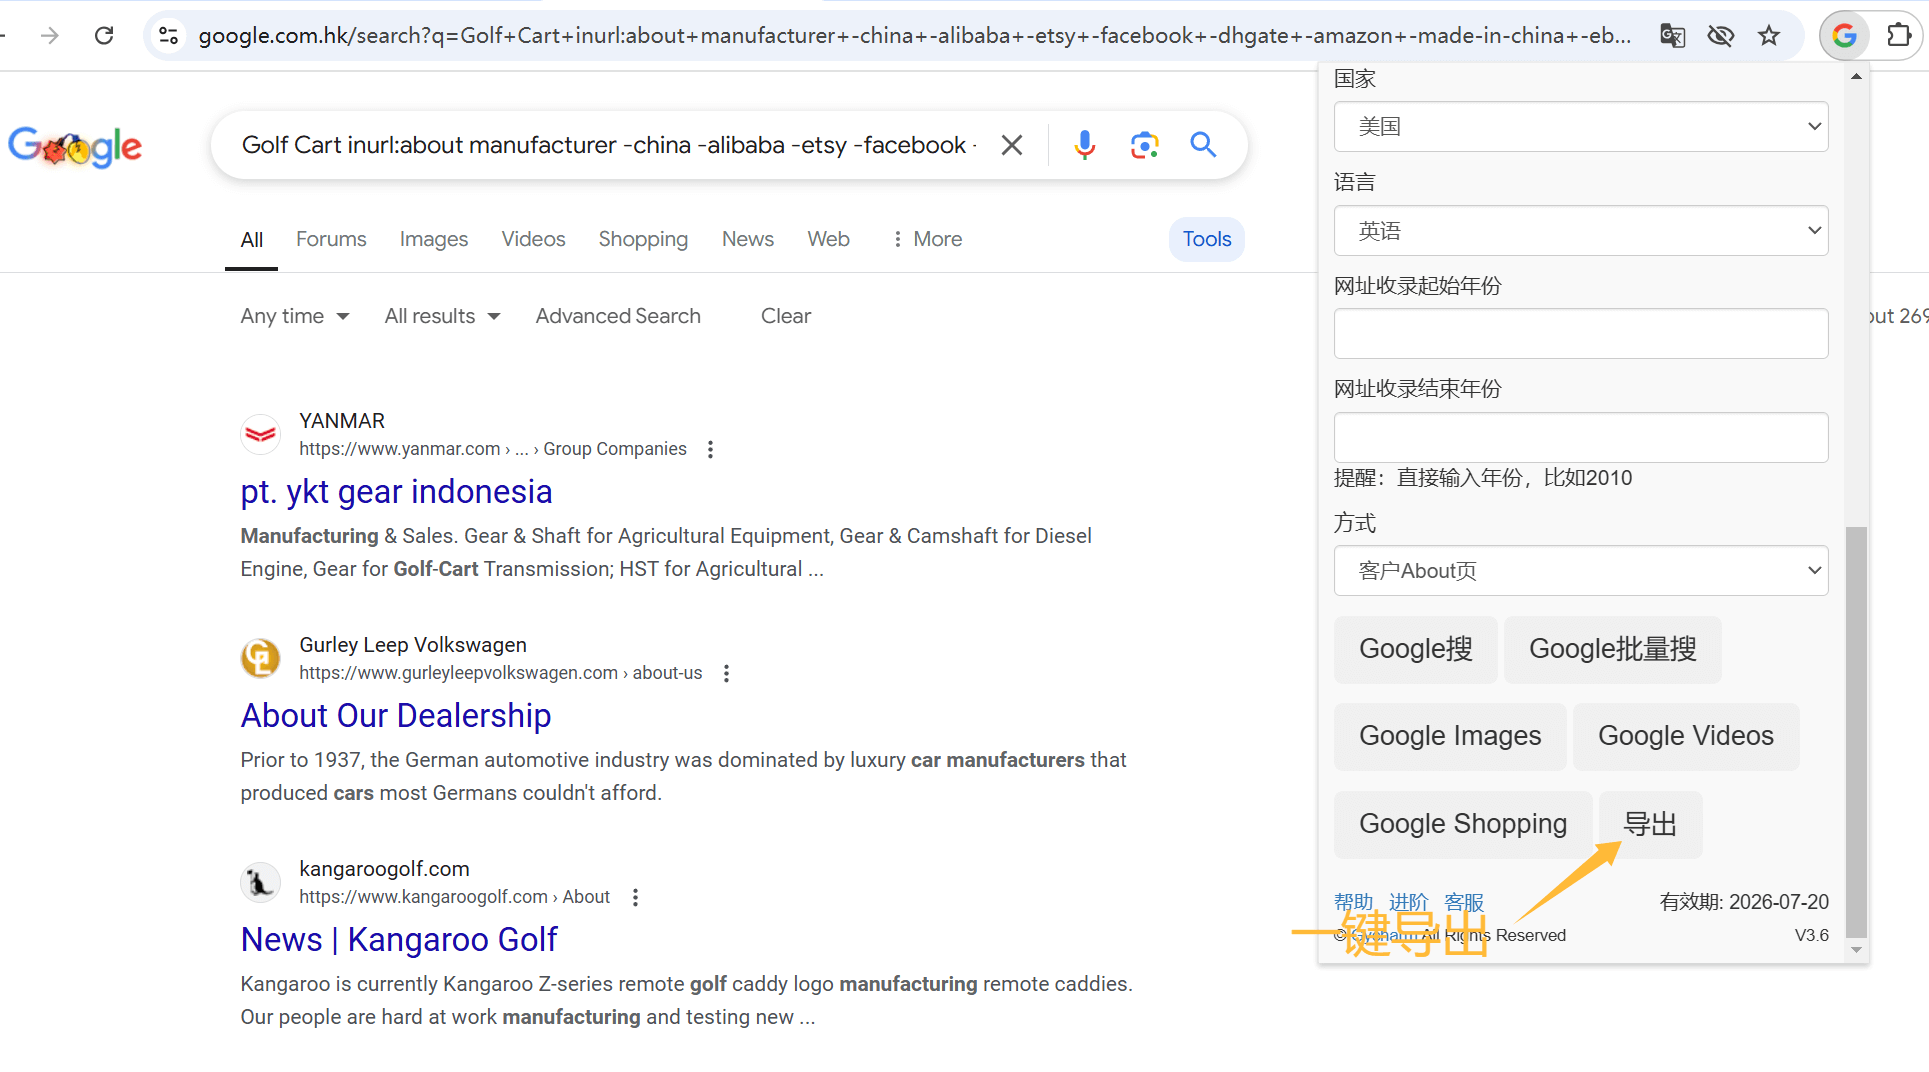Open the pt. ykt gear indonesia result

[396, 492]
